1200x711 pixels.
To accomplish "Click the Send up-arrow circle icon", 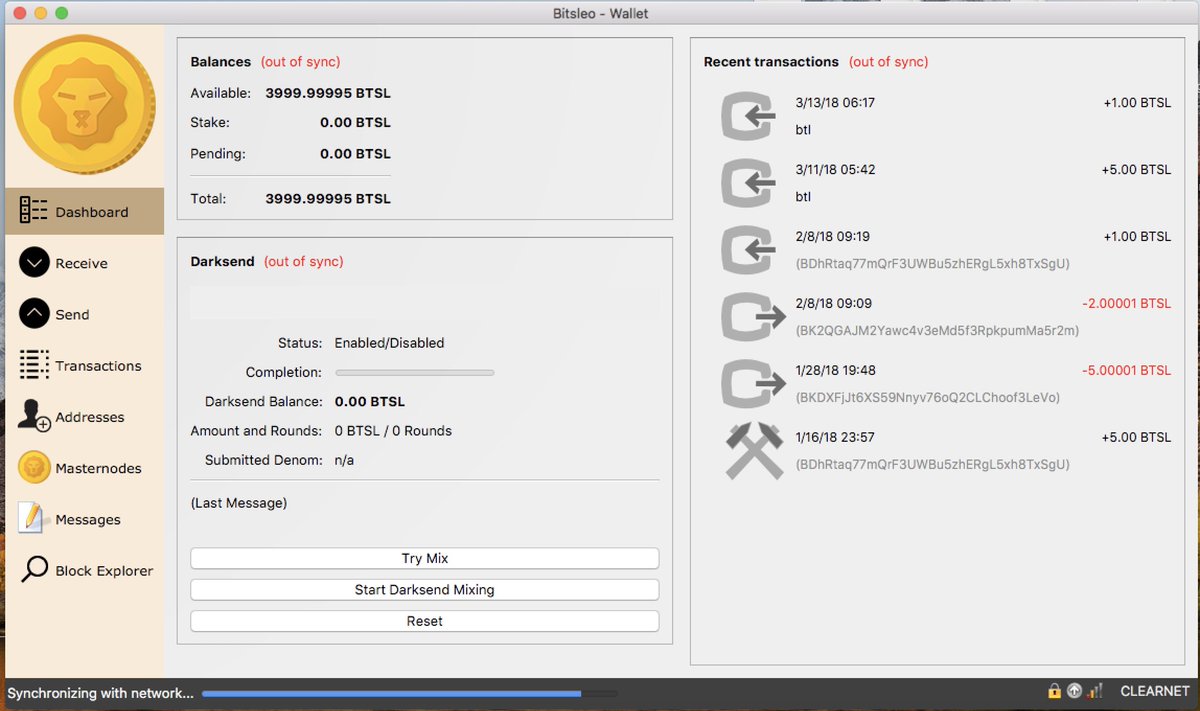I will tap(34, 314).
